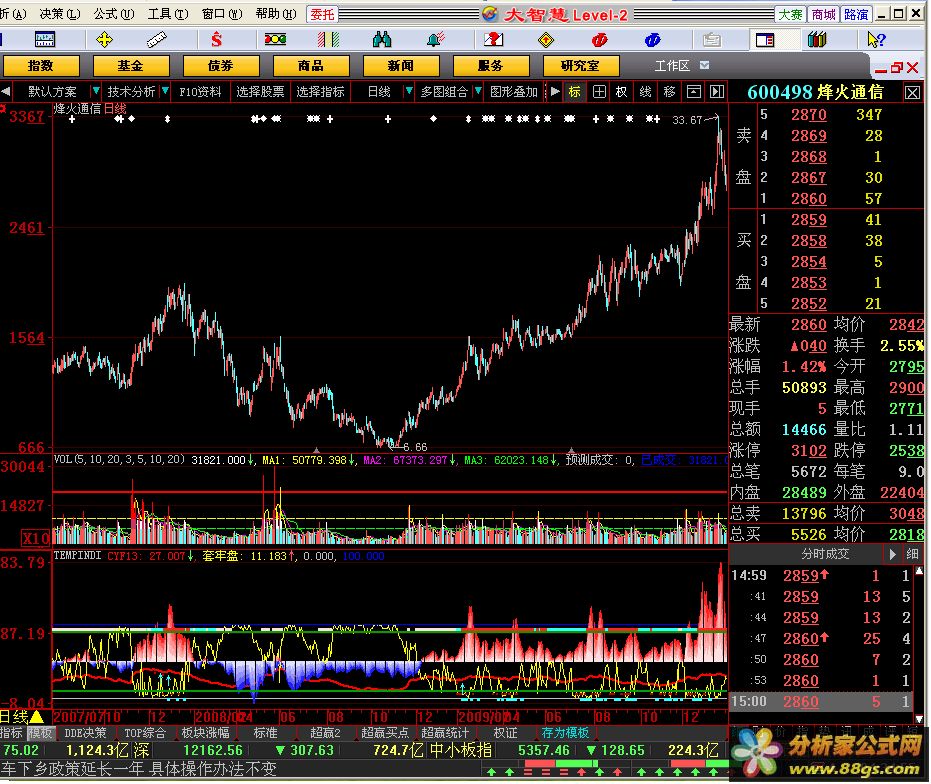Viewport: 931px width, 784px height.
Task: Click the yellow diamond toolbar icon
Action: [x=546, y=40]
